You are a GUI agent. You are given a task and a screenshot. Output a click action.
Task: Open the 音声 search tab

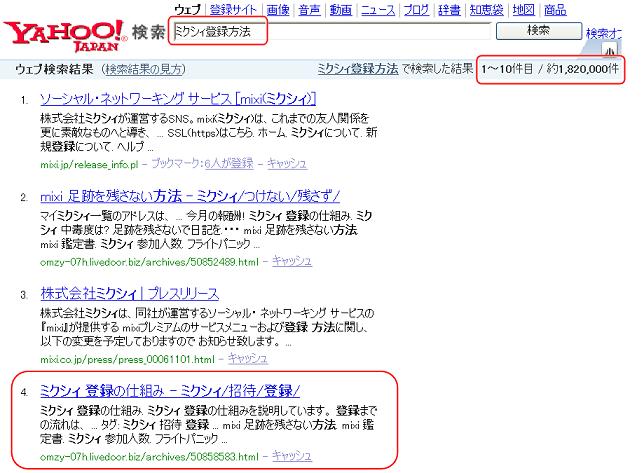[x=309, y=9]
